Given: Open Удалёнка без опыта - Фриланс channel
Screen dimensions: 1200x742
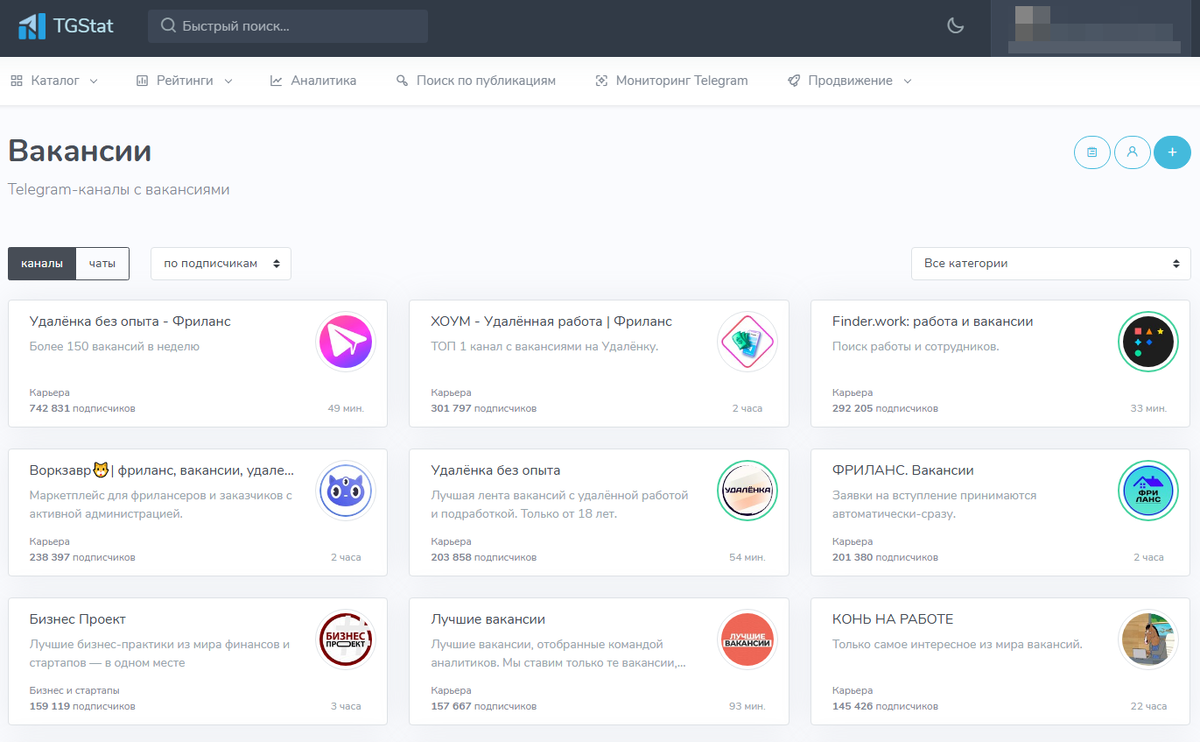Looking at the screenshot, I should (x=130, y=321).
